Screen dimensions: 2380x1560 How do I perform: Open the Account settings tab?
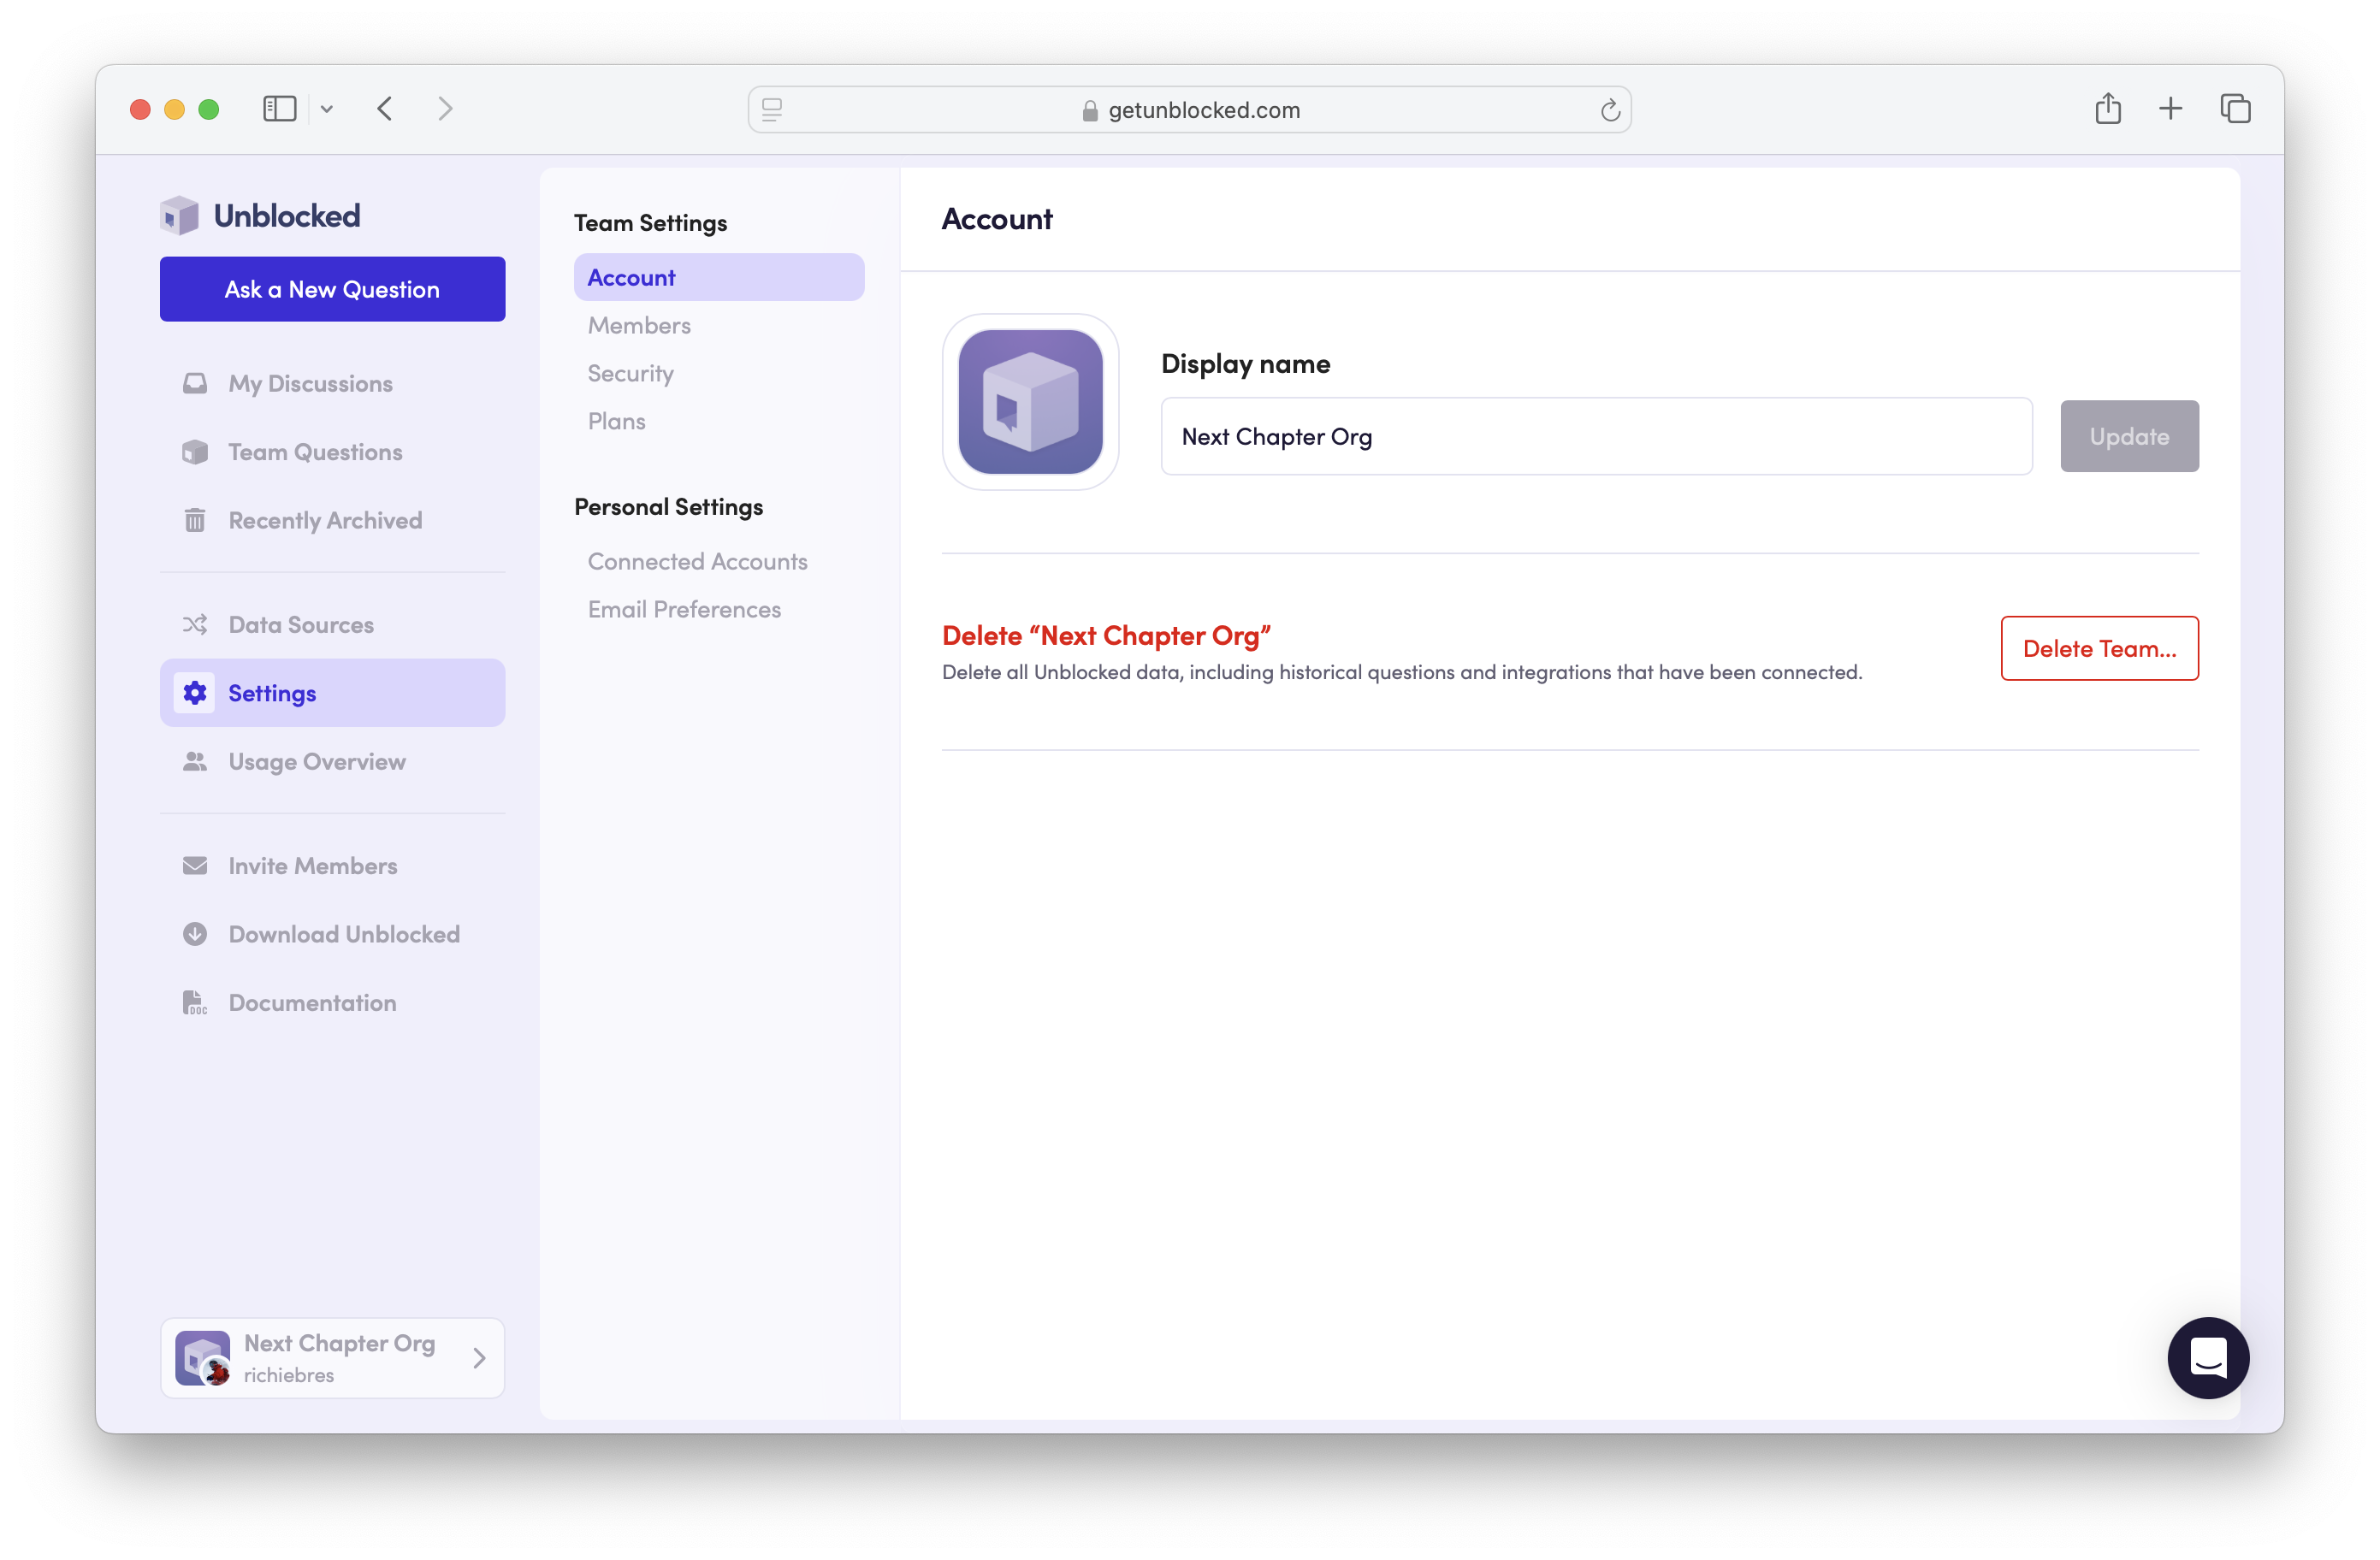719,277
